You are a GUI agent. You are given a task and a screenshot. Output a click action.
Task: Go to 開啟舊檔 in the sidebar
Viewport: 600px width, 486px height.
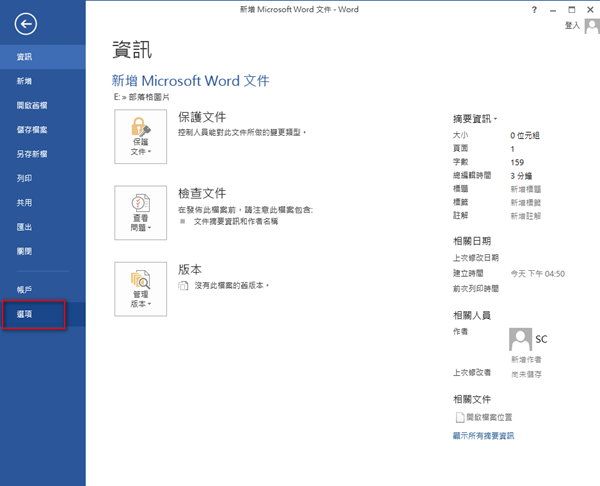tap(42, 106)
